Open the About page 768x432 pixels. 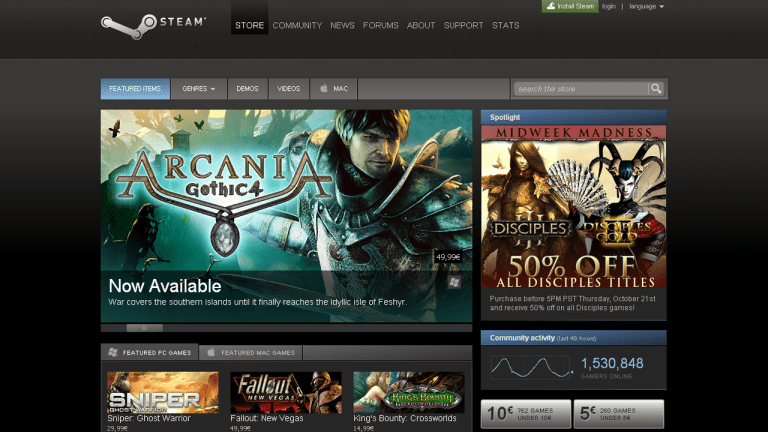click(421, 25)
